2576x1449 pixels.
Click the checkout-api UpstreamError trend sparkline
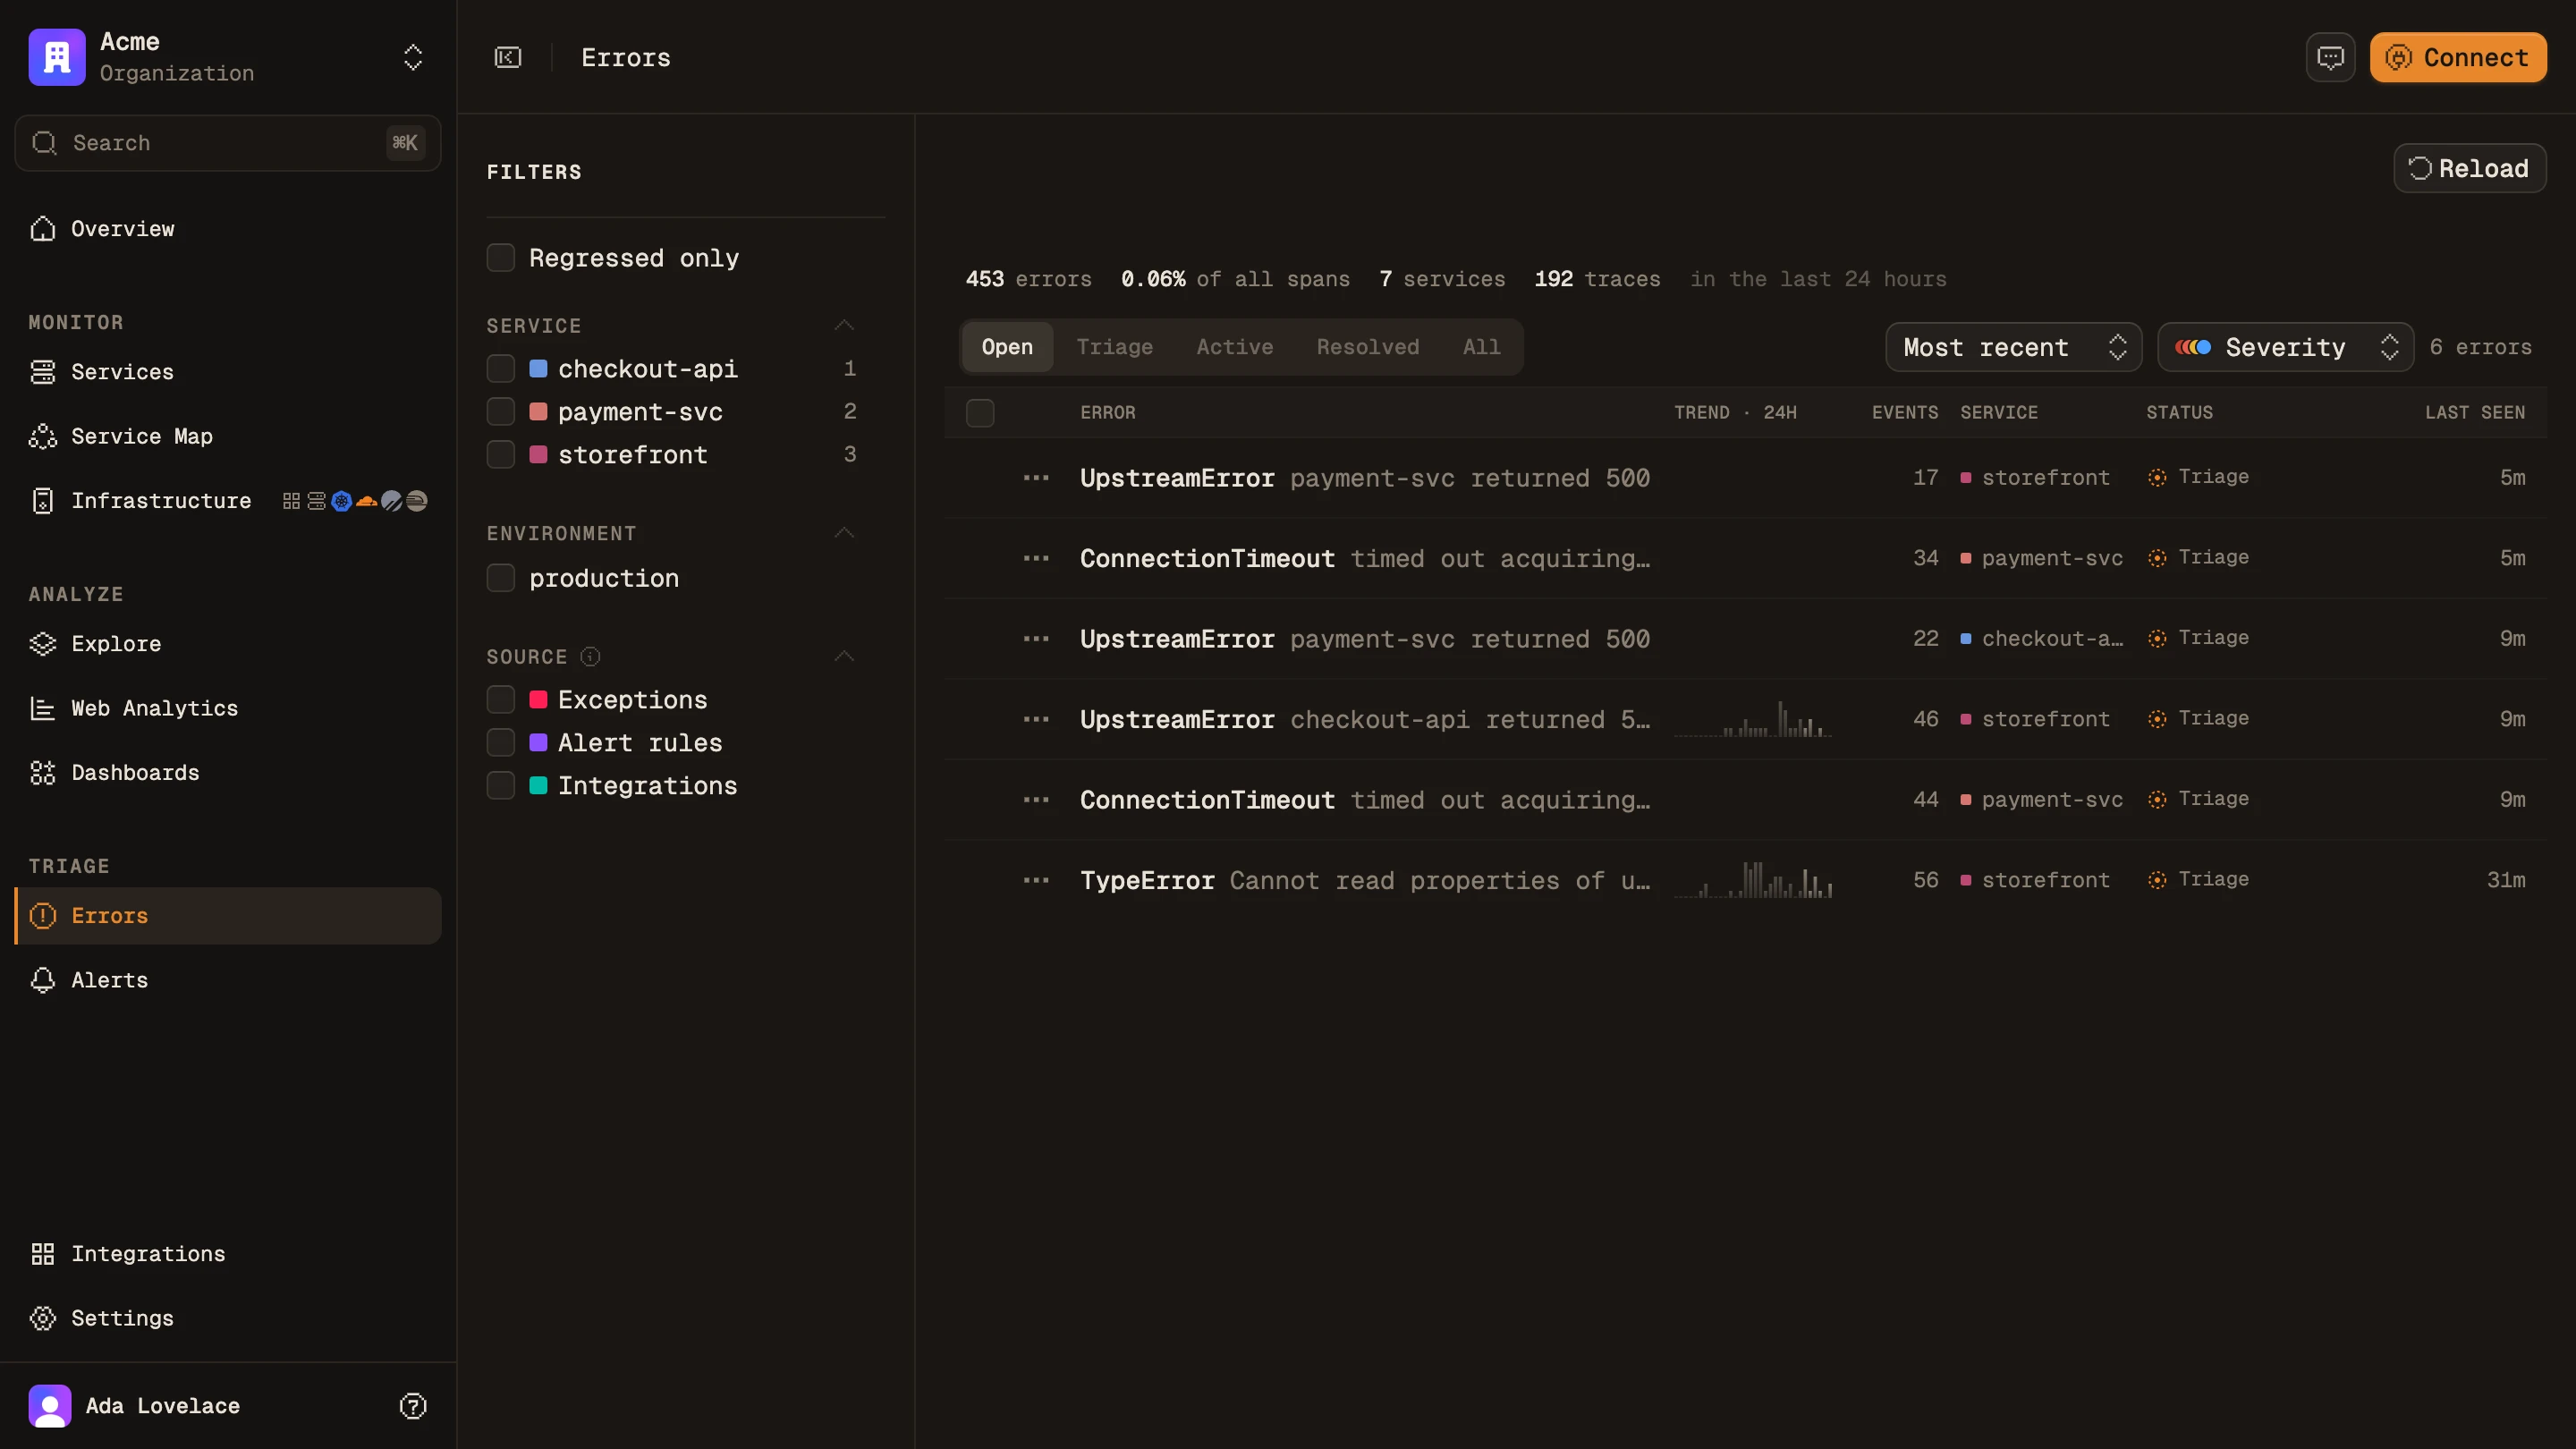pyautogui.click(x=1754, y=719)
